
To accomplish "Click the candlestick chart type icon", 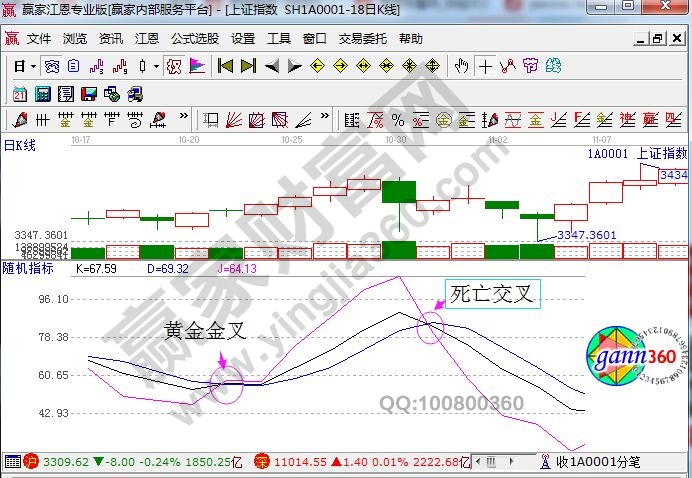I will tap(142, 67).
